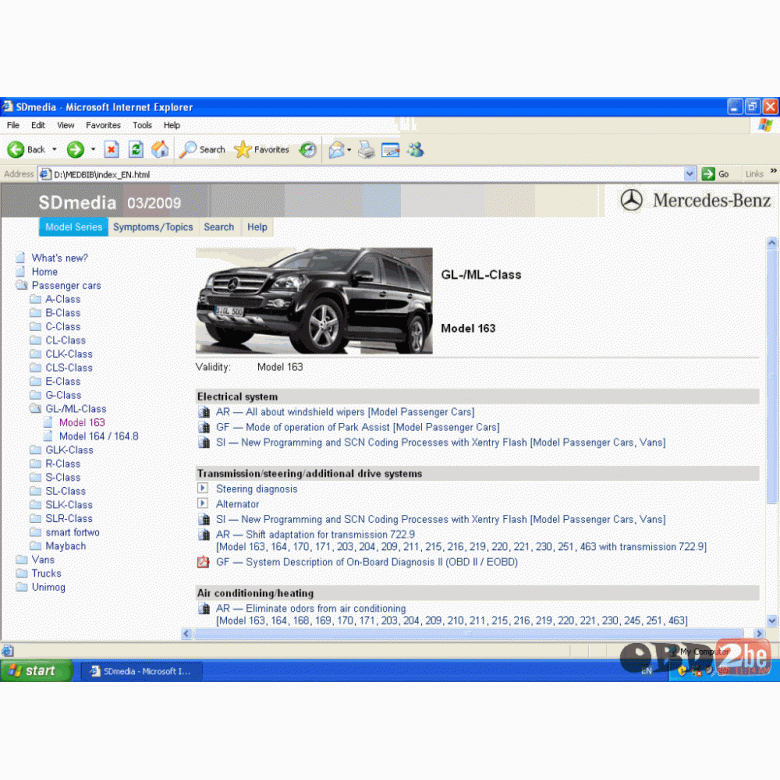
Task: Click the address bar input field
Action: click(367, 174)
